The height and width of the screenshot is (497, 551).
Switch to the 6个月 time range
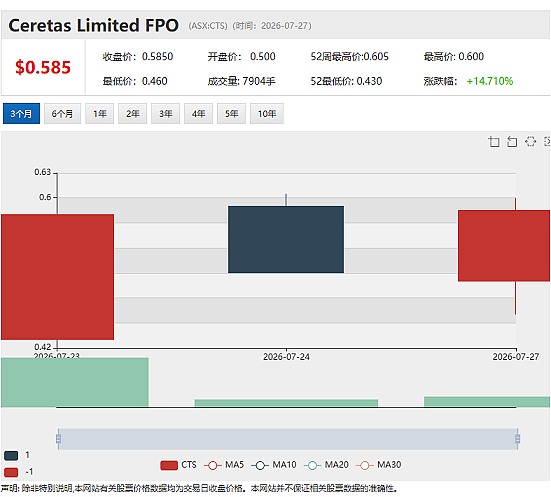tap(63, 114)
